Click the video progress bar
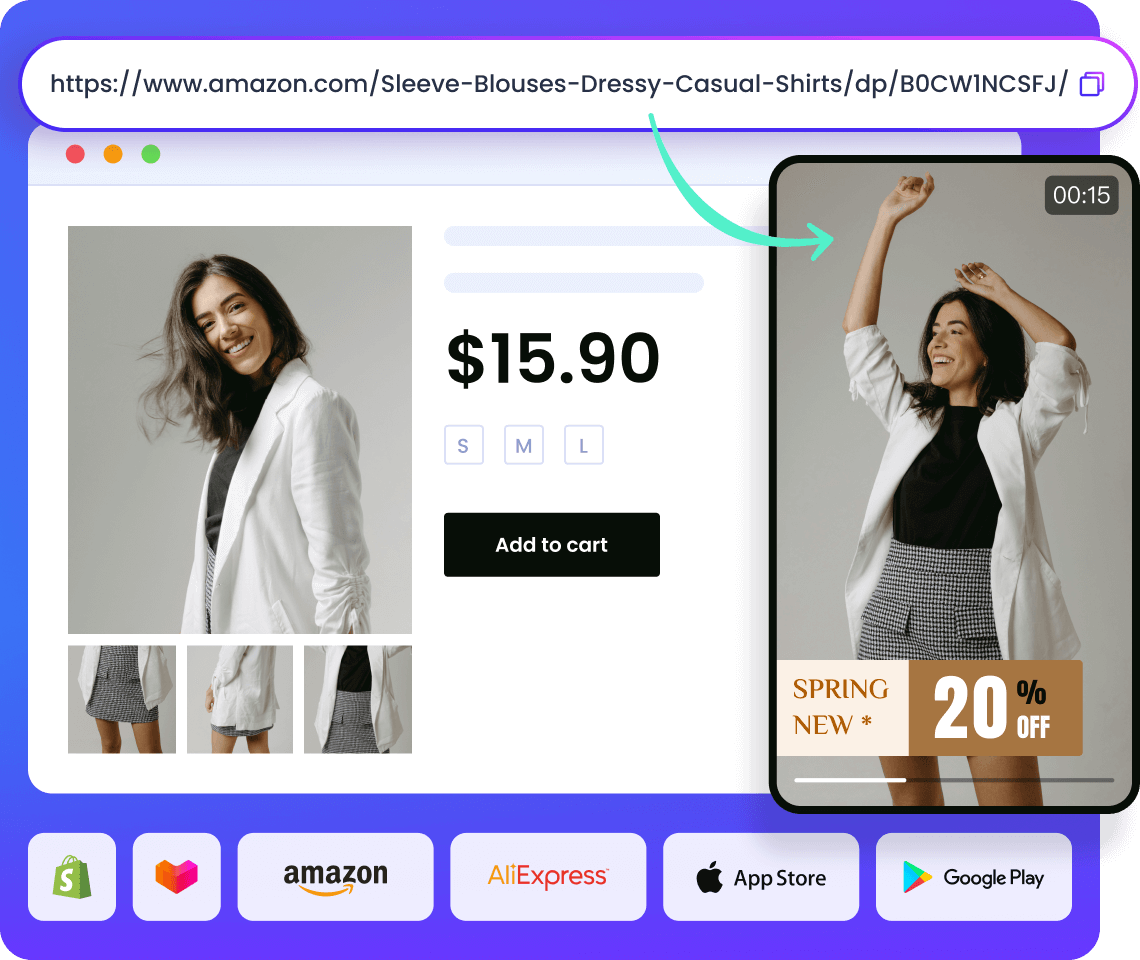 (x=954, y=780)
